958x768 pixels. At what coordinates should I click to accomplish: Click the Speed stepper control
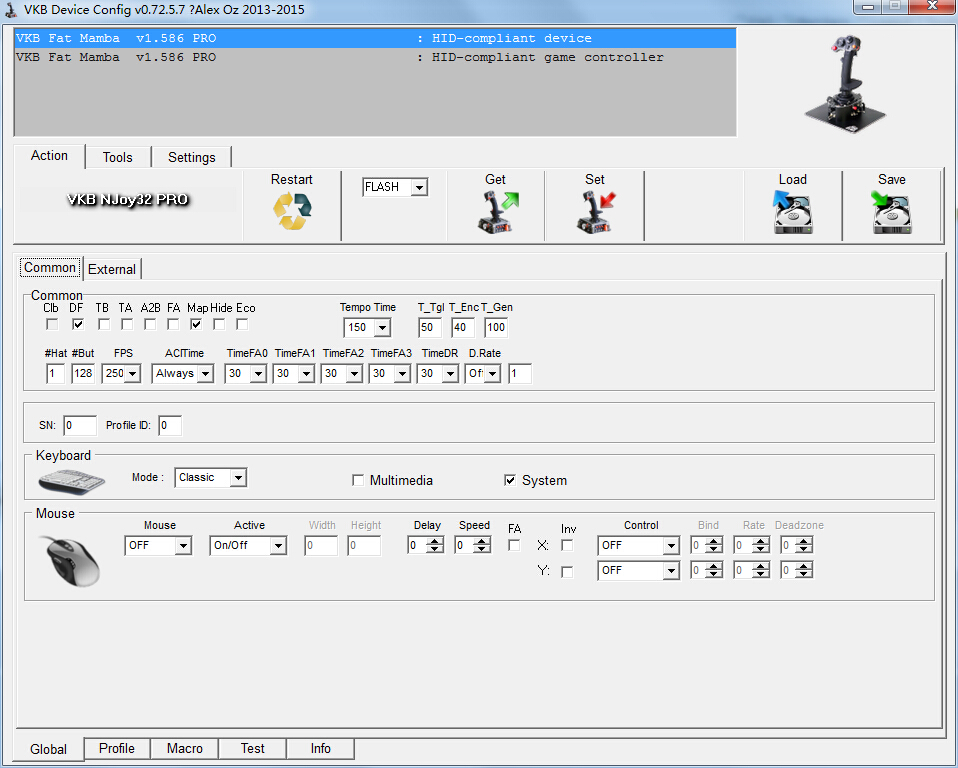(x=482, y=546)
